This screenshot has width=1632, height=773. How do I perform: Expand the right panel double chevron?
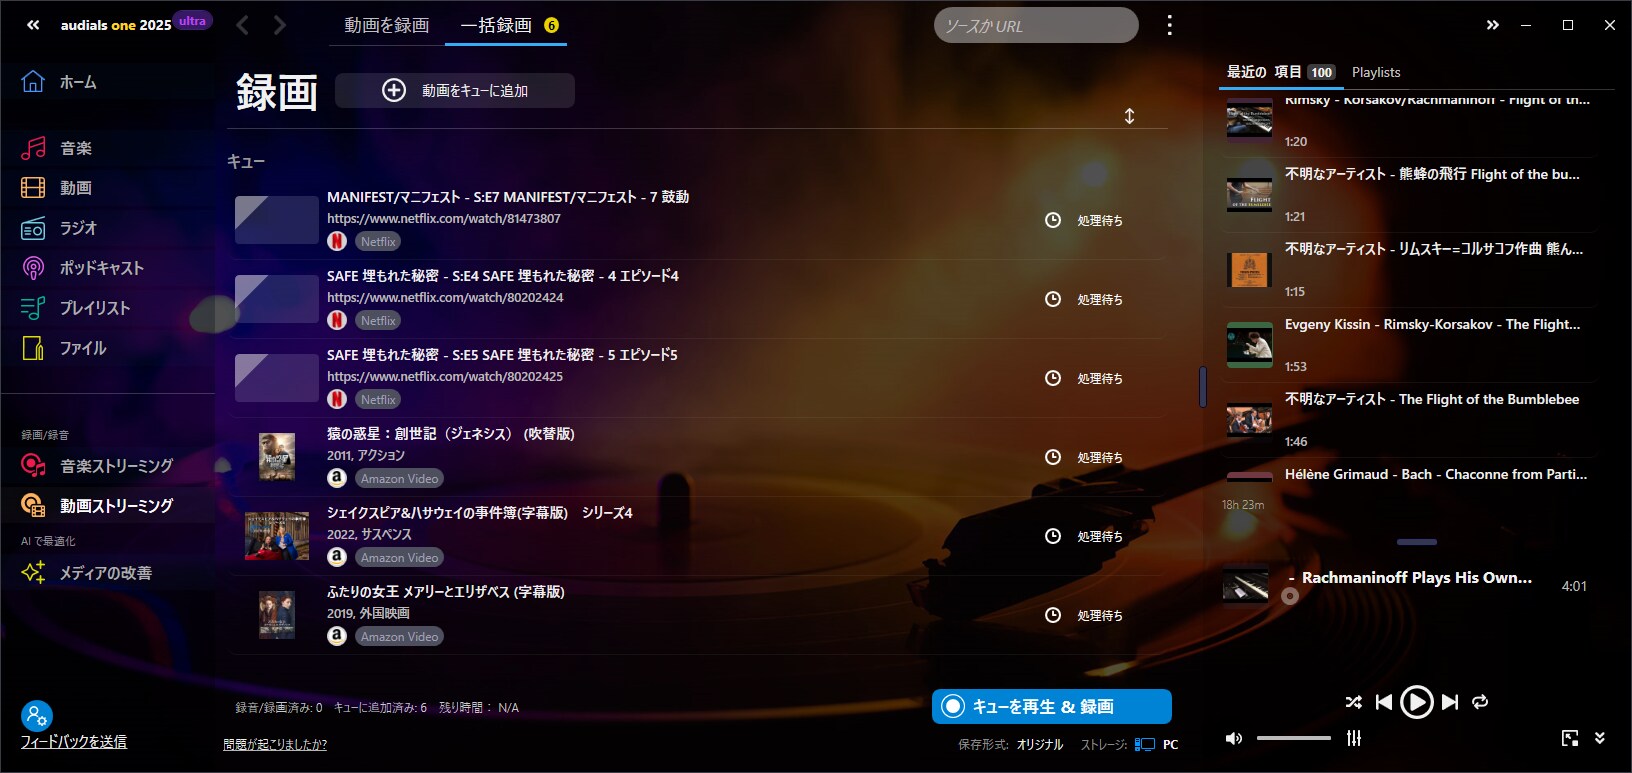pos(1492,25)
